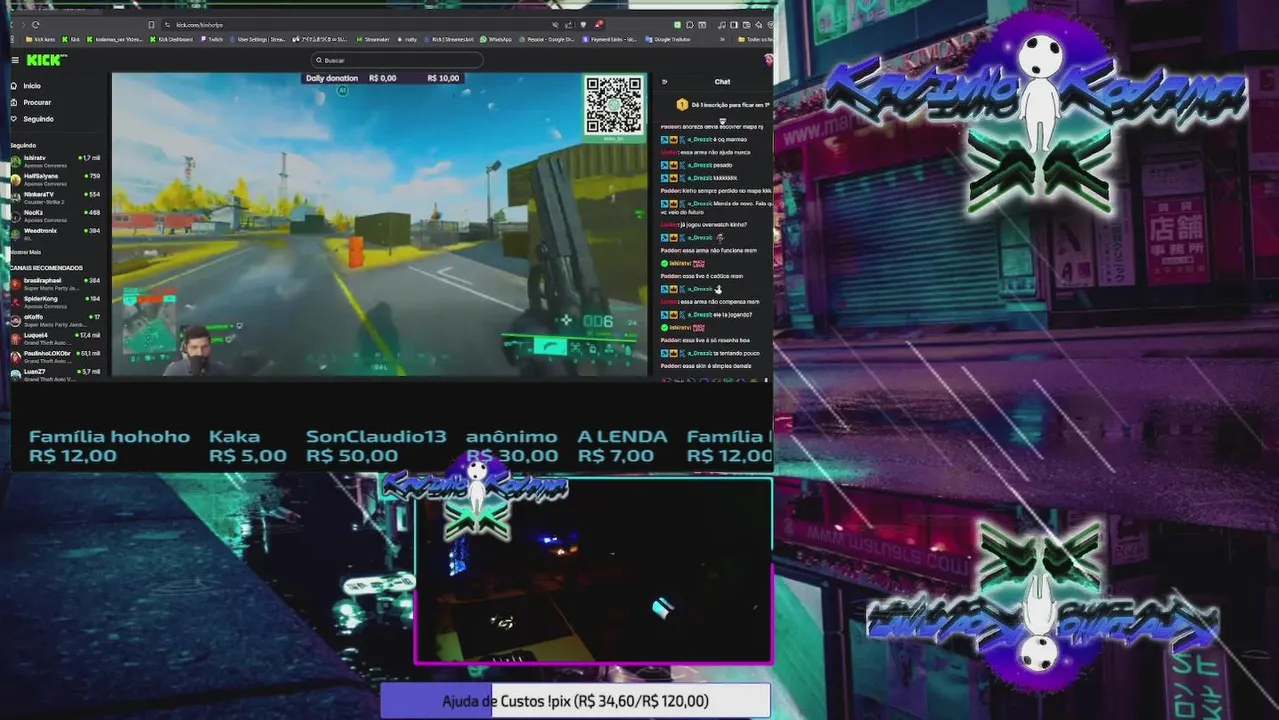Click the 'Ajuda de Custos !pix' progress bar
This screenshot has height=720, width=1279.
575,701
